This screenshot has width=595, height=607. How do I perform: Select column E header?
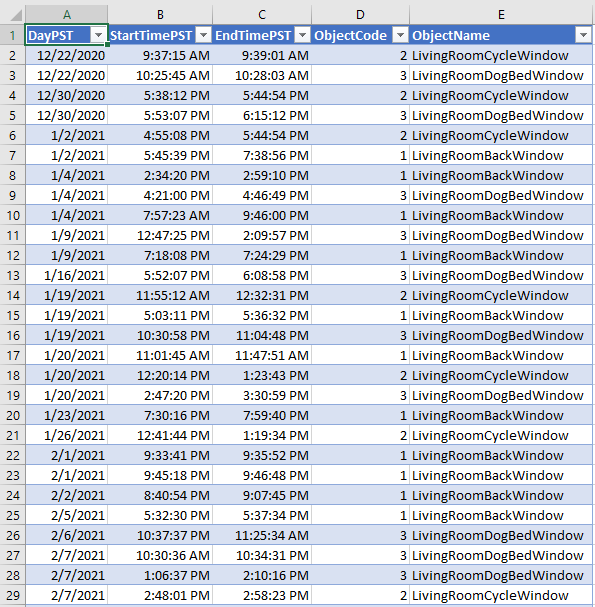click(x=501, y=15)
